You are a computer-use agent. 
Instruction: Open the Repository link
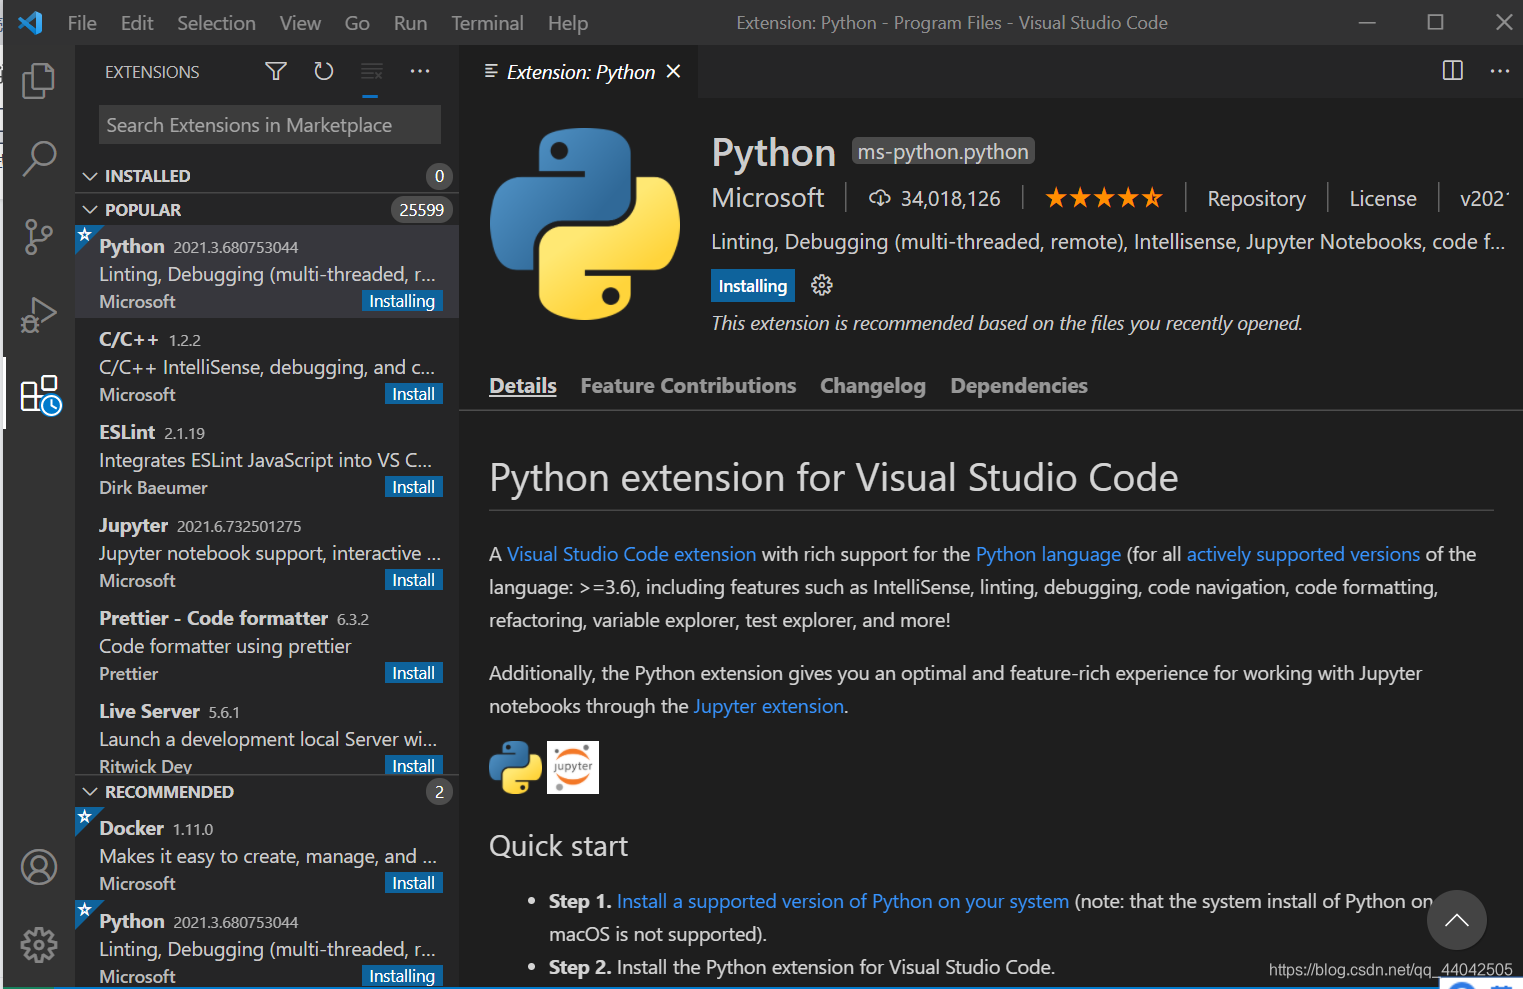click(x=1256, y=198)
